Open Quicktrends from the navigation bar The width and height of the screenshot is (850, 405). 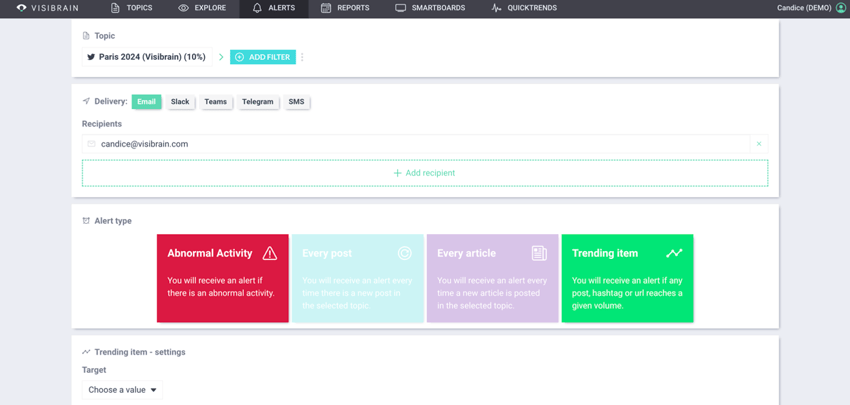tap(524, 8)
